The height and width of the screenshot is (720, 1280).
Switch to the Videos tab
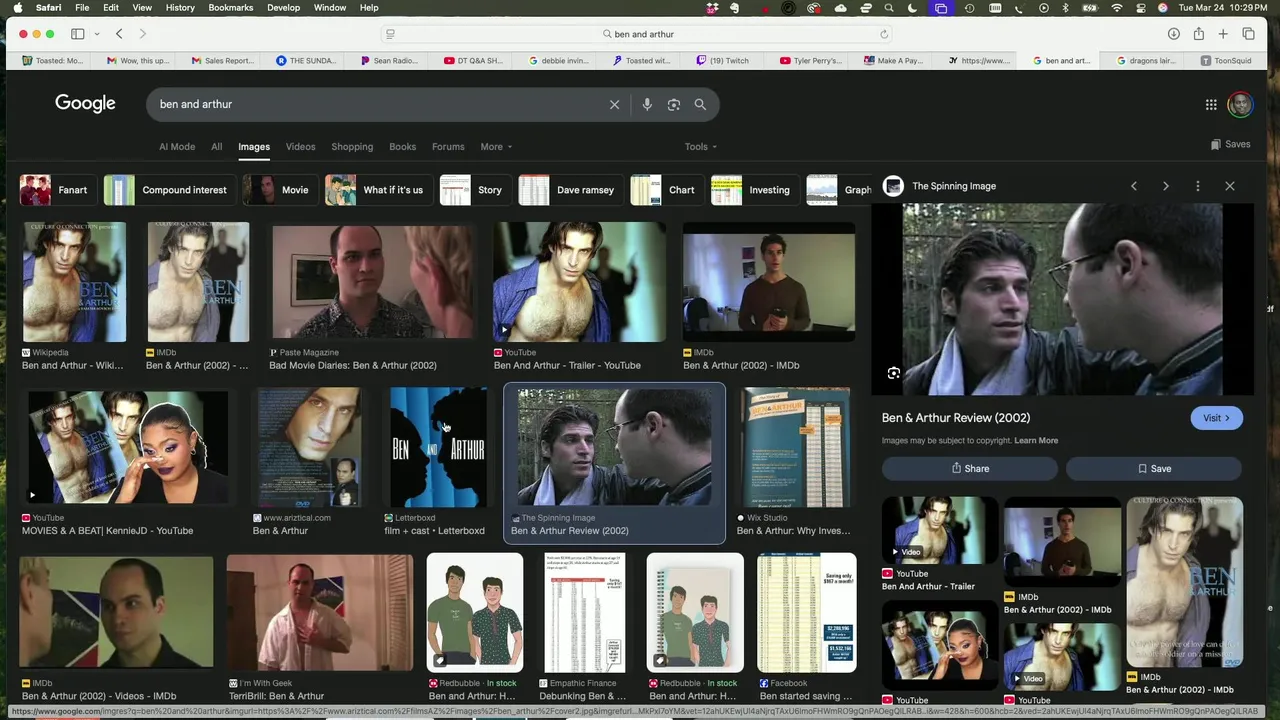pyautogui.click(x=300, y=147)
